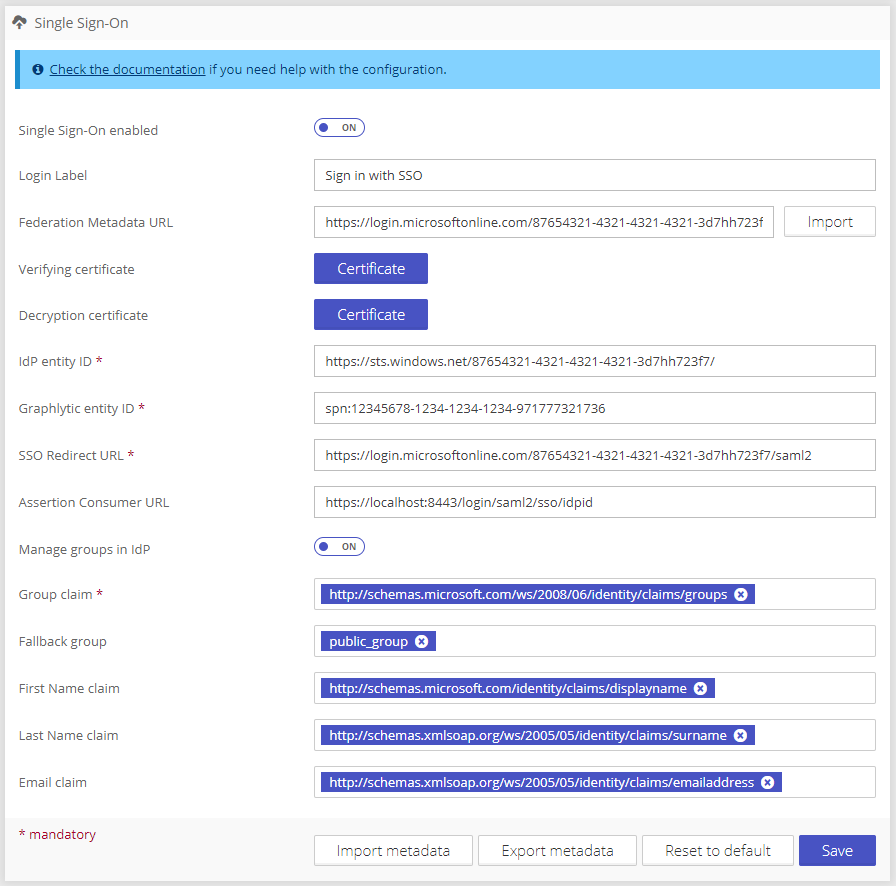Remove the emailaddress Email claim
The image size is (896, 886).
(767, 782)
